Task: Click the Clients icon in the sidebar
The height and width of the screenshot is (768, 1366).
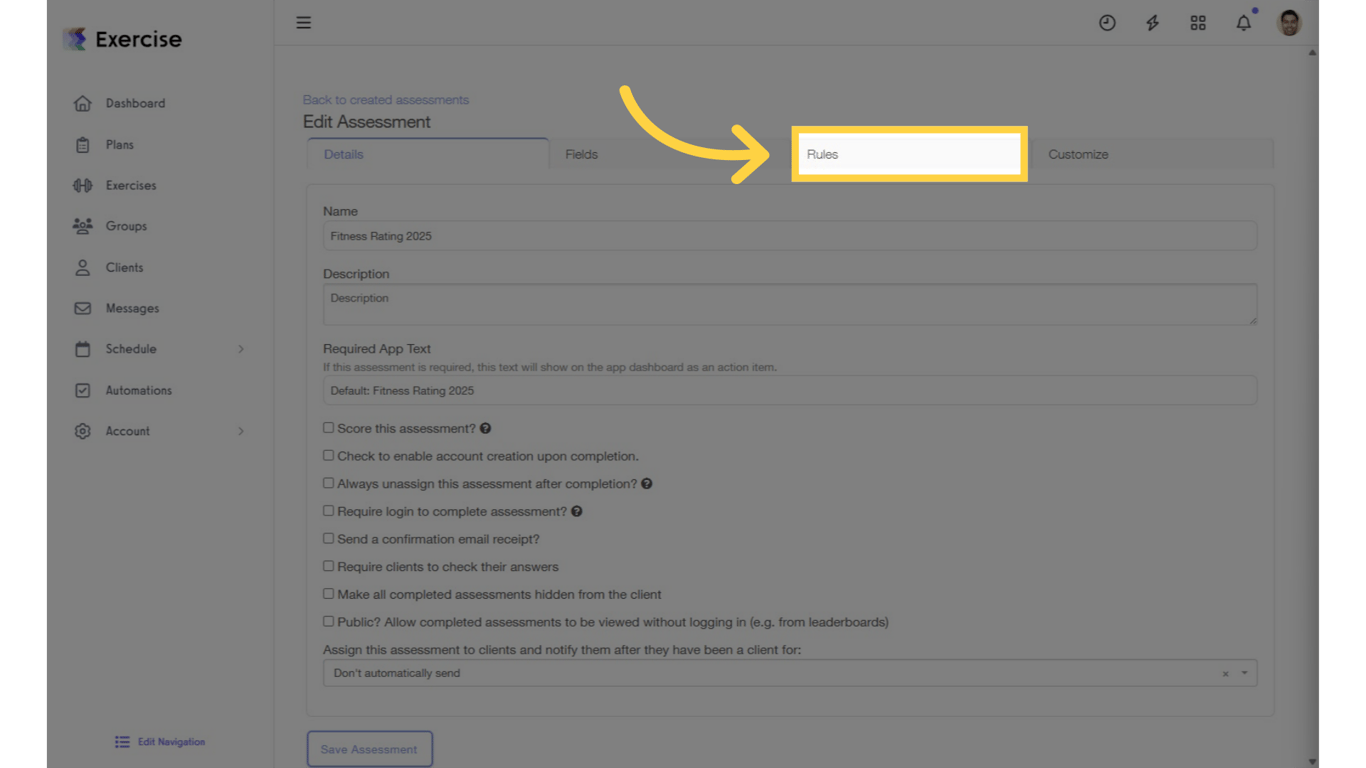Action: [83, 267]
